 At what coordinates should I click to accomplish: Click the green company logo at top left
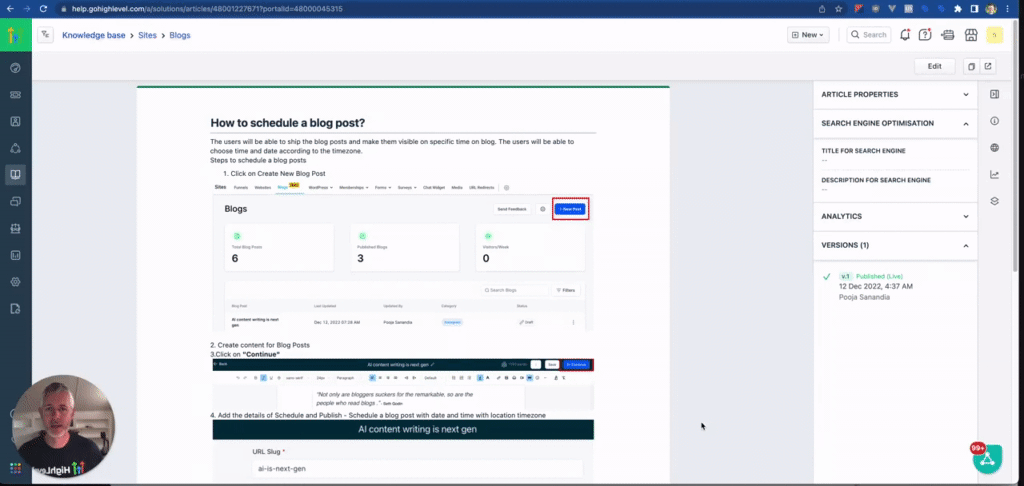click(16, 35)
